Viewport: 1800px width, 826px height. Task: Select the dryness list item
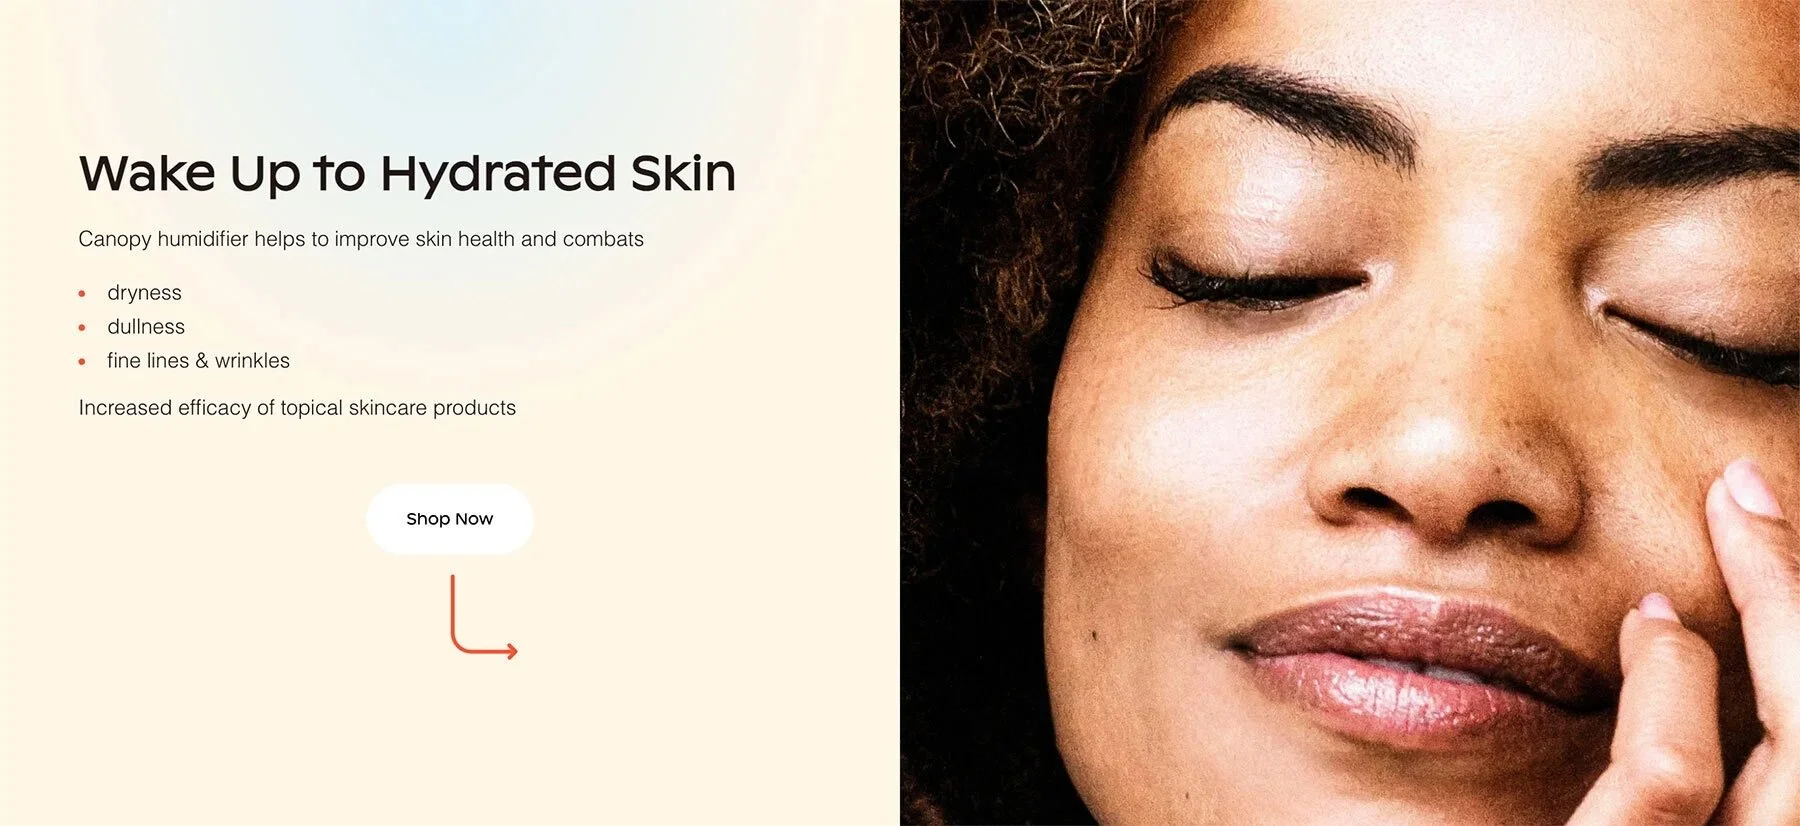[x=144, y=293]
